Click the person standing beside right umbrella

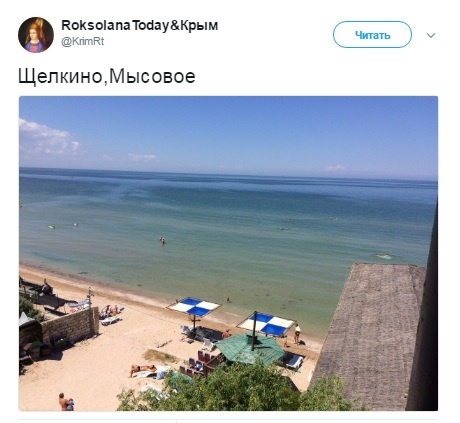(x=297, y=334)
